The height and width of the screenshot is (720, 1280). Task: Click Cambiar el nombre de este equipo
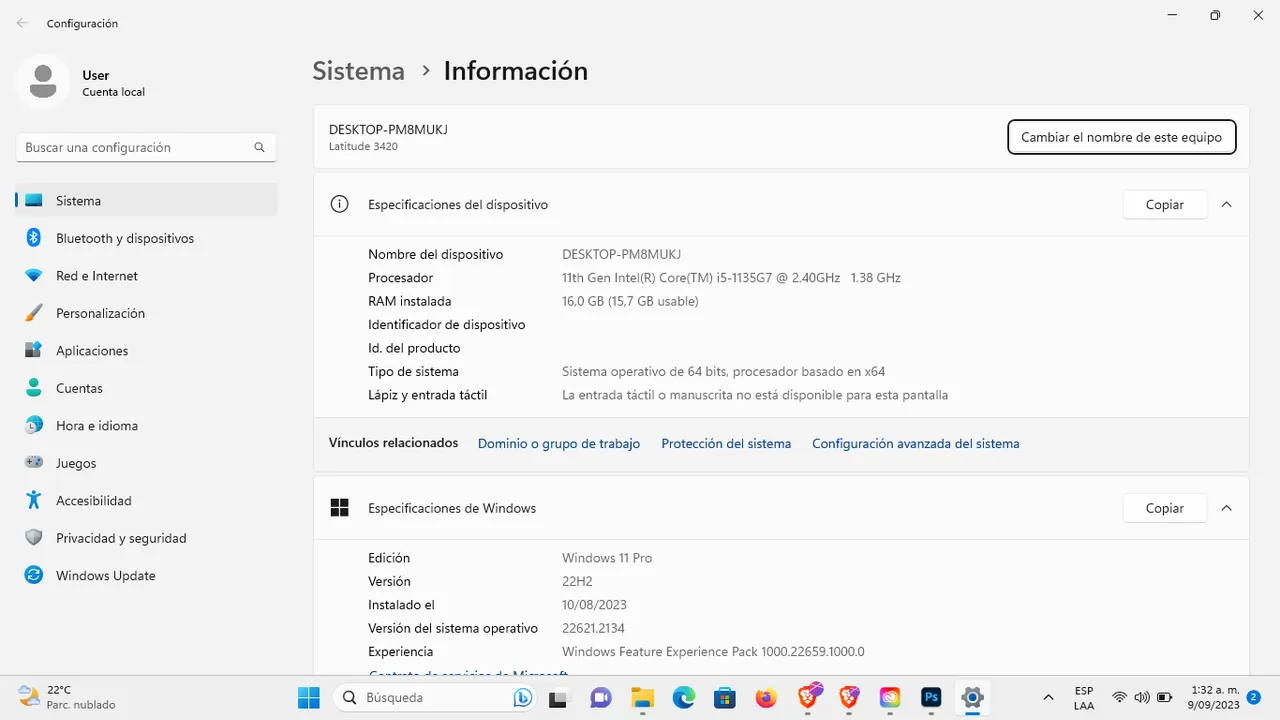pyautogui.click(x=1121, y=137)
